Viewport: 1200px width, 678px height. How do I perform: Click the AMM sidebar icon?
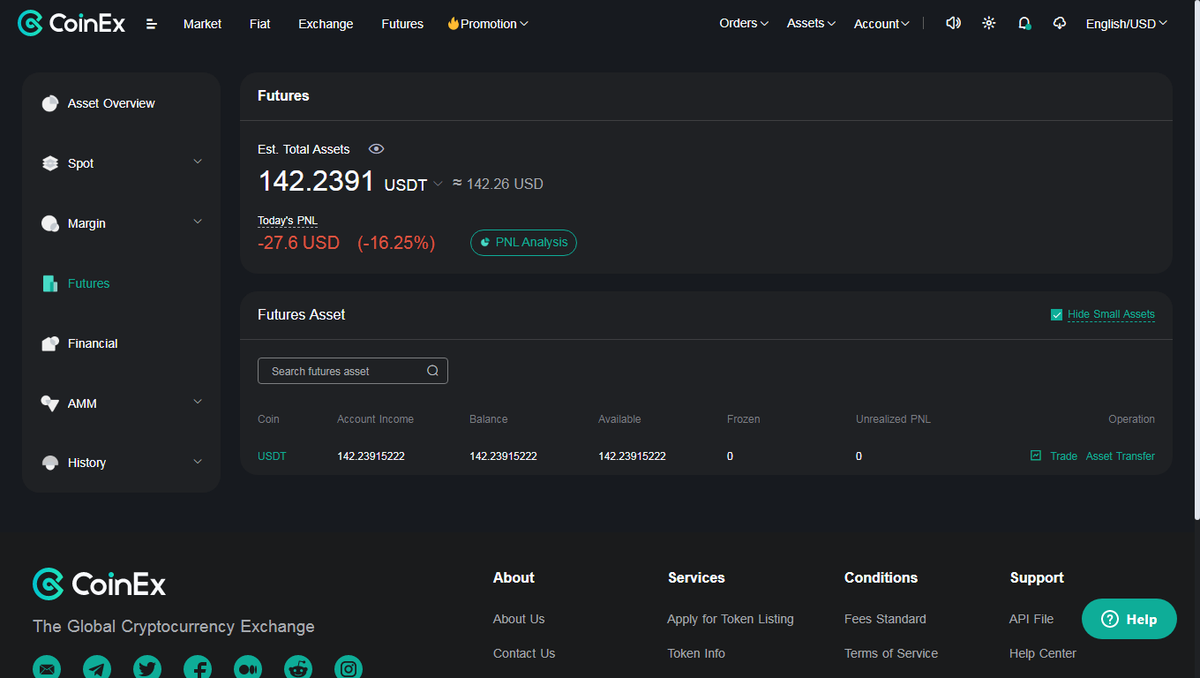50,403
